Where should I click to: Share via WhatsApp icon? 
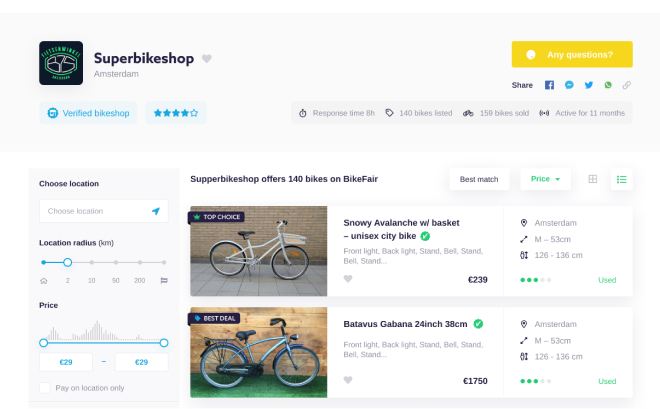pos(608,86)
